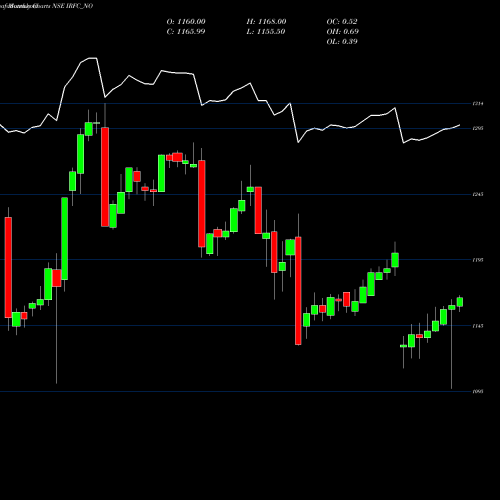The width and height of the screenshot is (500, 500).
Task: Click the 'H: 1168.00' high price value
Action: [266, 22]
